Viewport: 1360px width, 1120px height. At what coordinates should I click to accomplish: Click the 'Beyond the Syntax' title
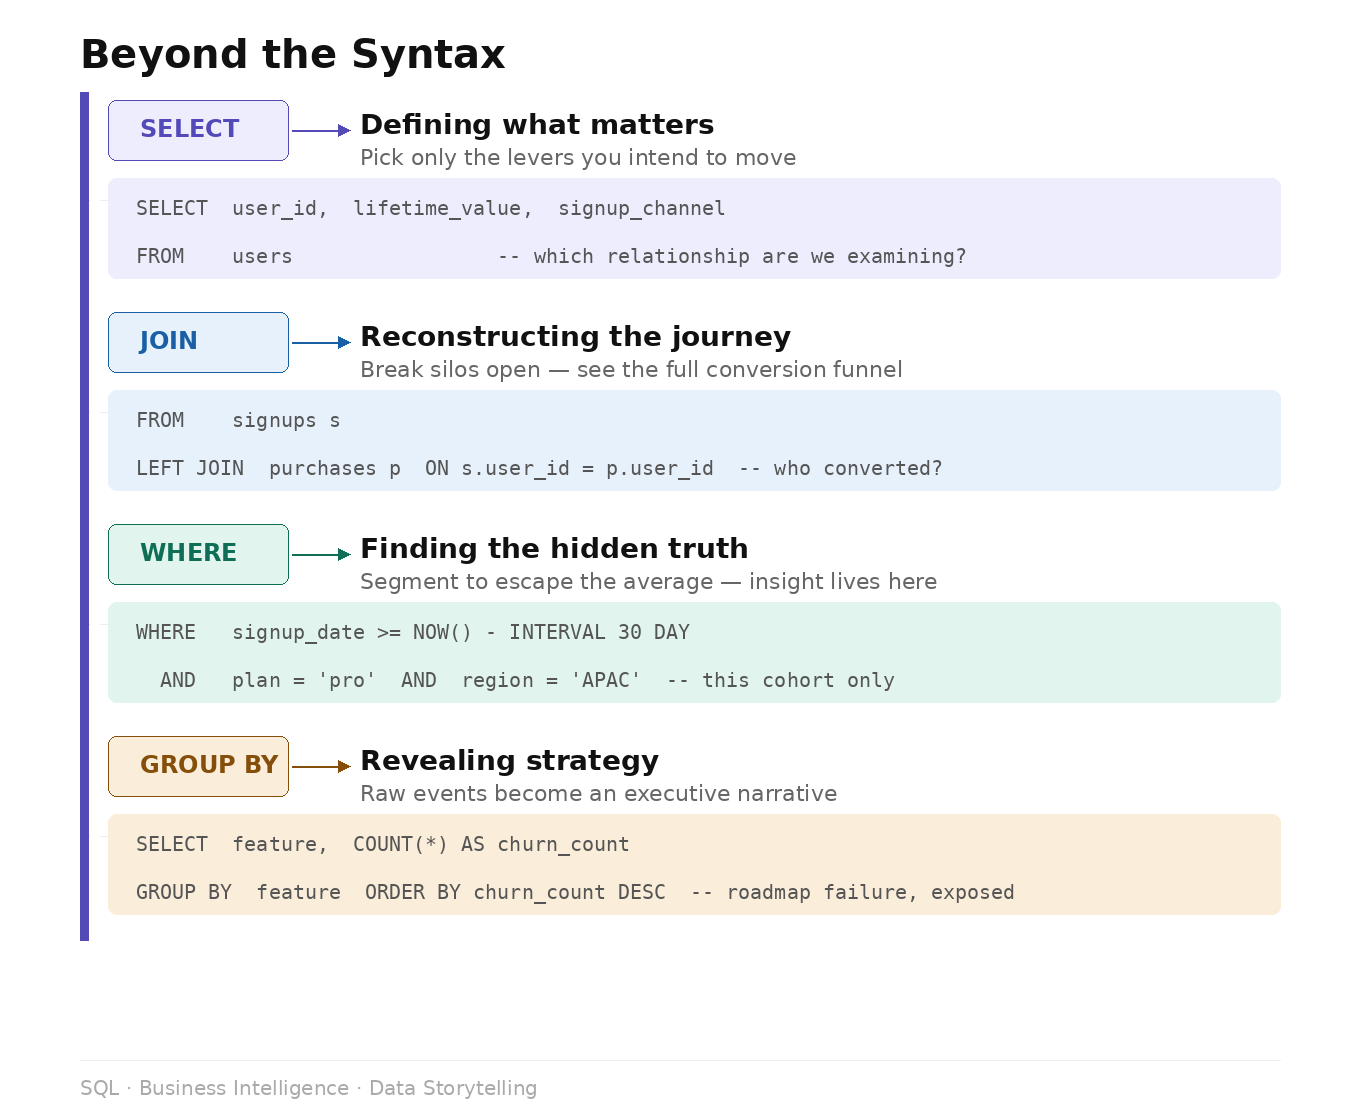click(x=293, y=54)
